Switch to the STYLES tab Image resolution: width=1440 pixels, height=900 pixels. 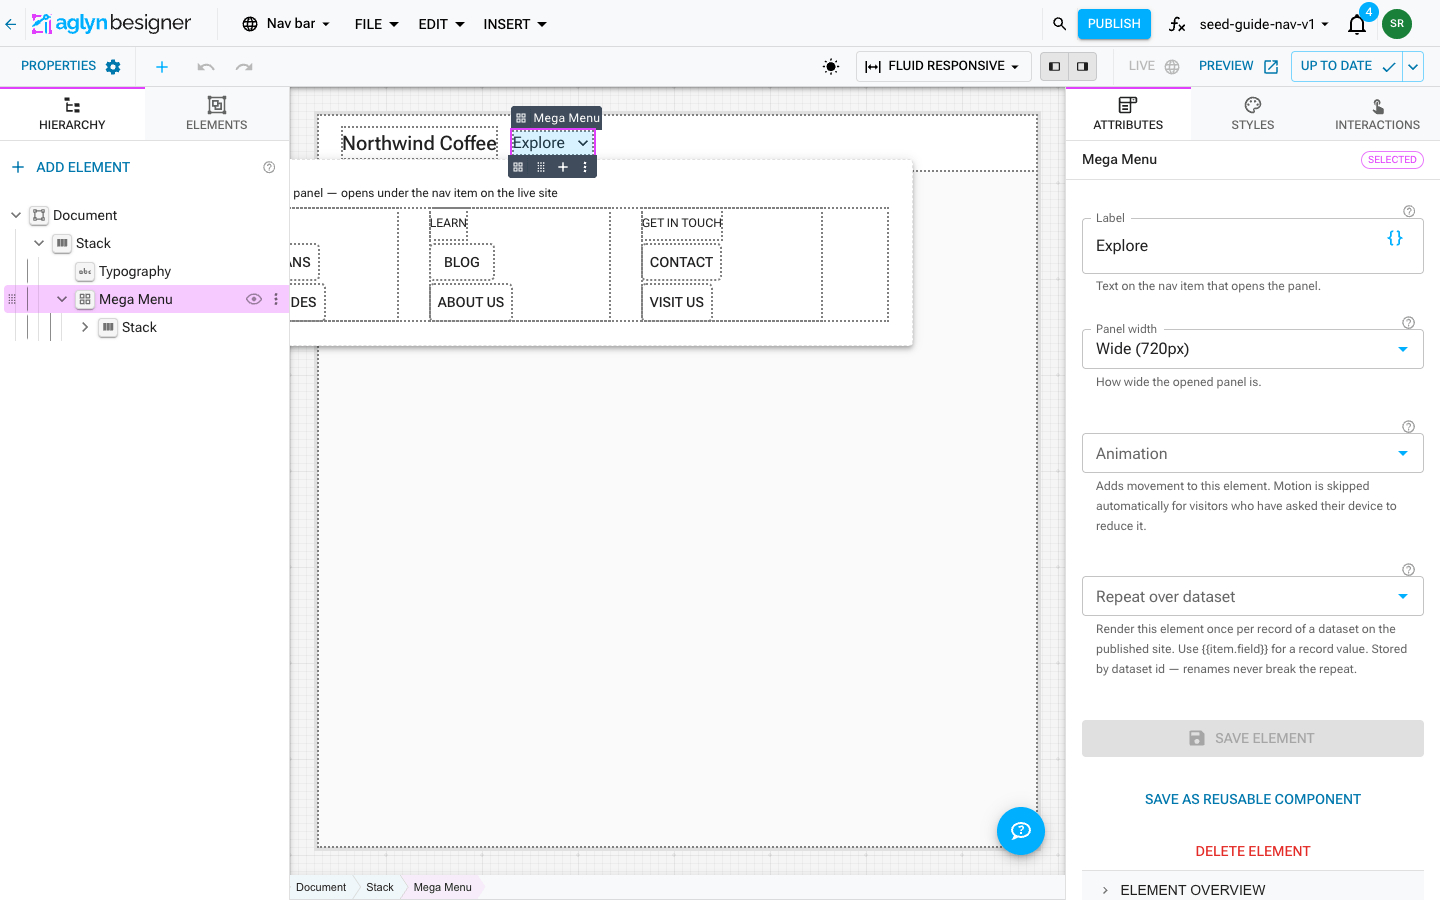point(1253,113)
